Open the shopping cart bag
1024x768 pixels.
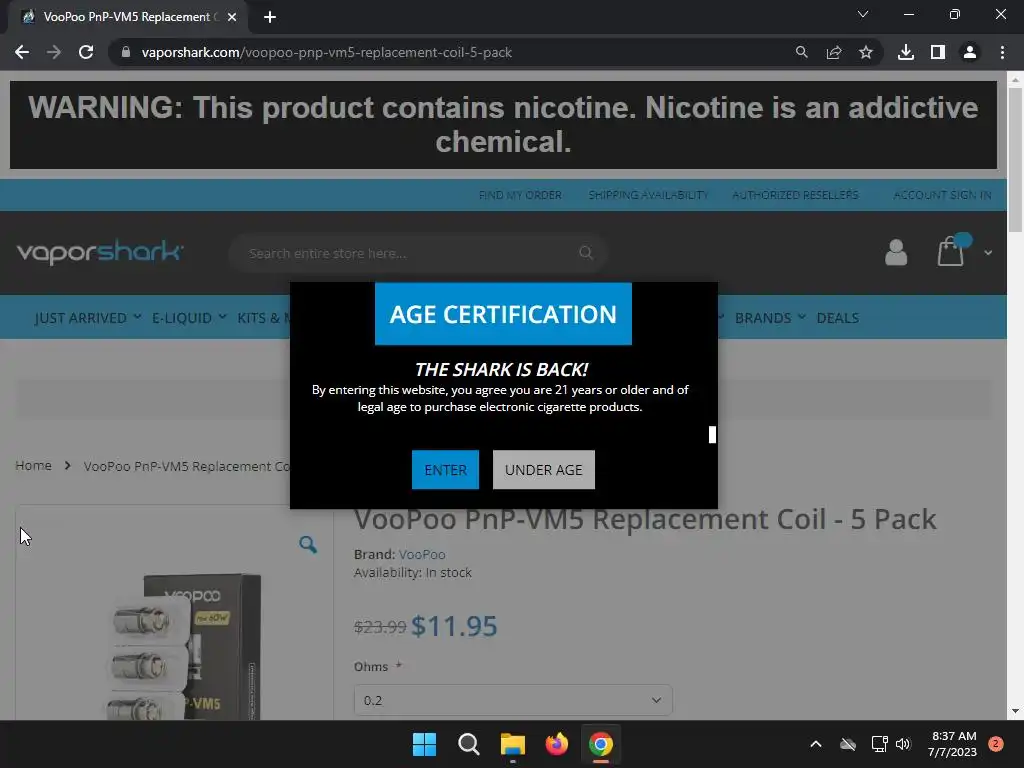tap(951, 251)
